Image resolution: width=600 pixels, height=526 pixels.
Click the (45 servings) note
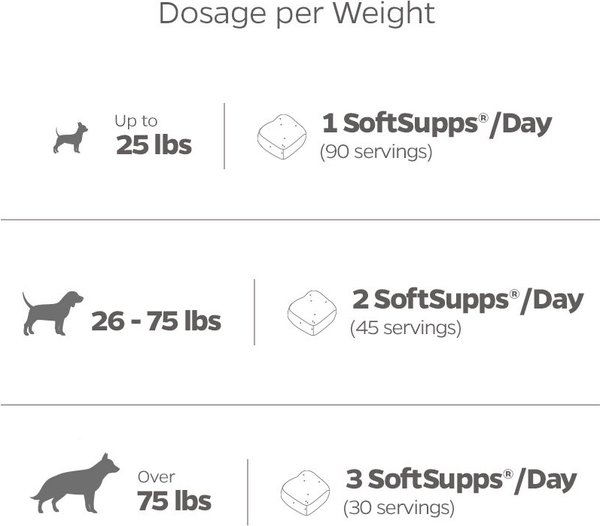(x=404, y=328)
